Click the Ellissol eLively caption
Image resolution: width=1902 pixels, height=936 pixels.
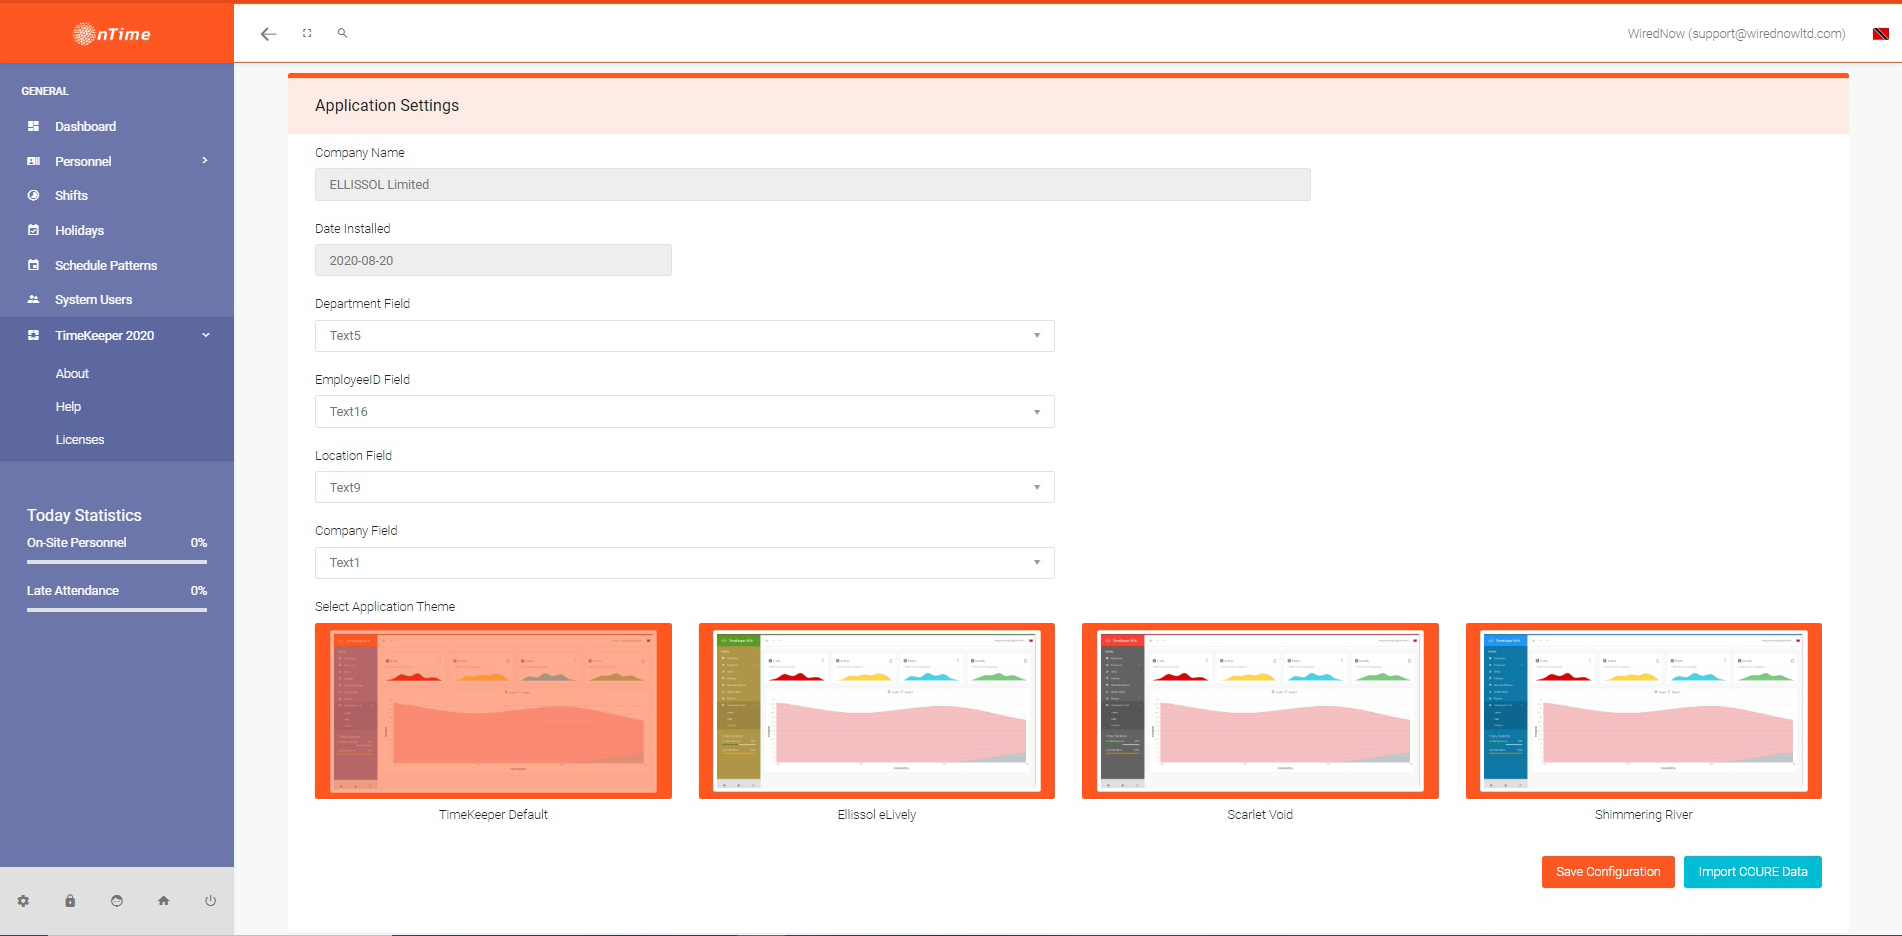tap(877, 815)
